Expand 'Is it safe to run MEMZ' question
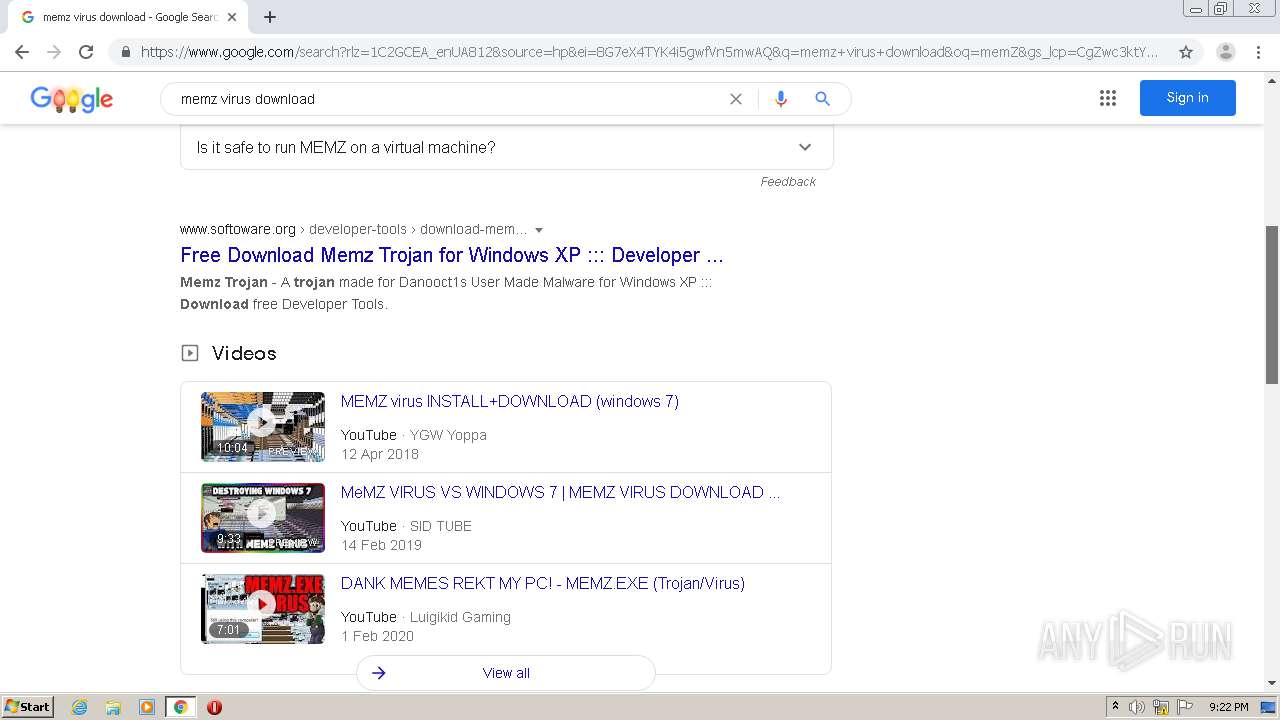 tap(506, 147)
